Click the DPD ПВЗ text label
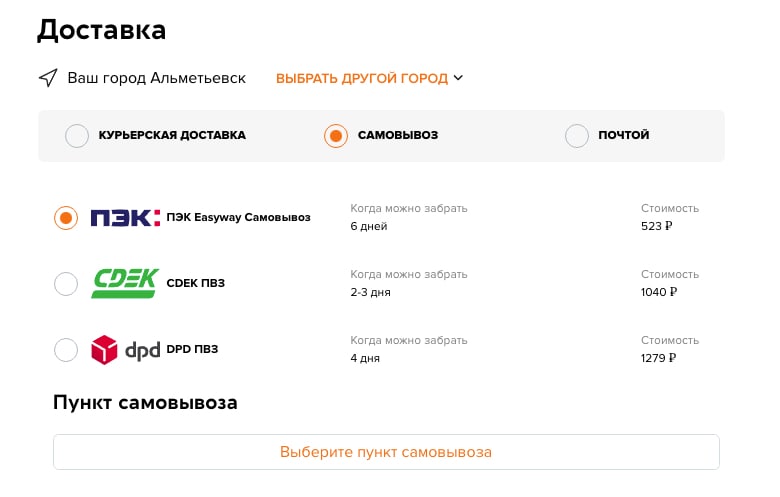Screen dimensions: 780x497 point(191,349)
